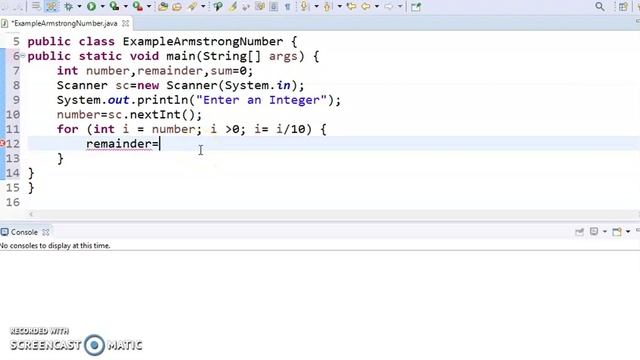Click after 'remainder=' on line 12

click(160, 144)
